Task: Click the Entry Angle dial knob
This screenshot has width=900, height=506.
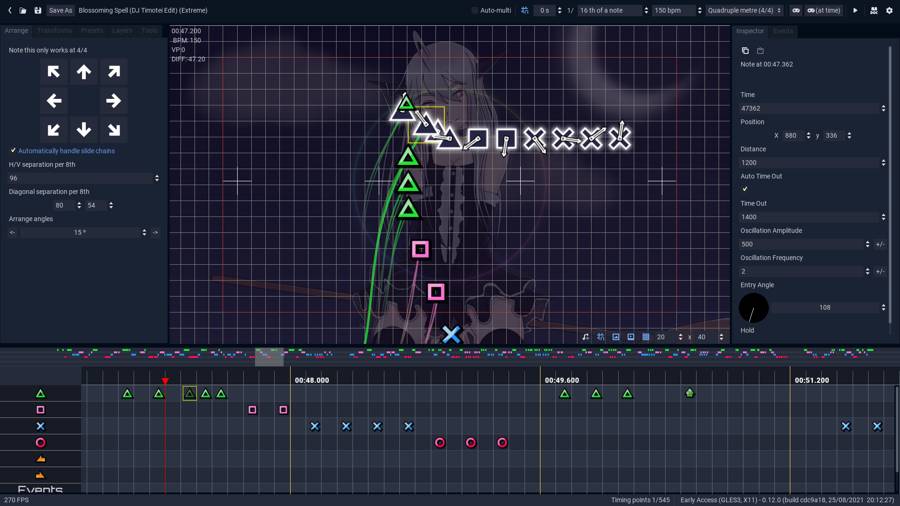Action: click(x=754, y=308)
